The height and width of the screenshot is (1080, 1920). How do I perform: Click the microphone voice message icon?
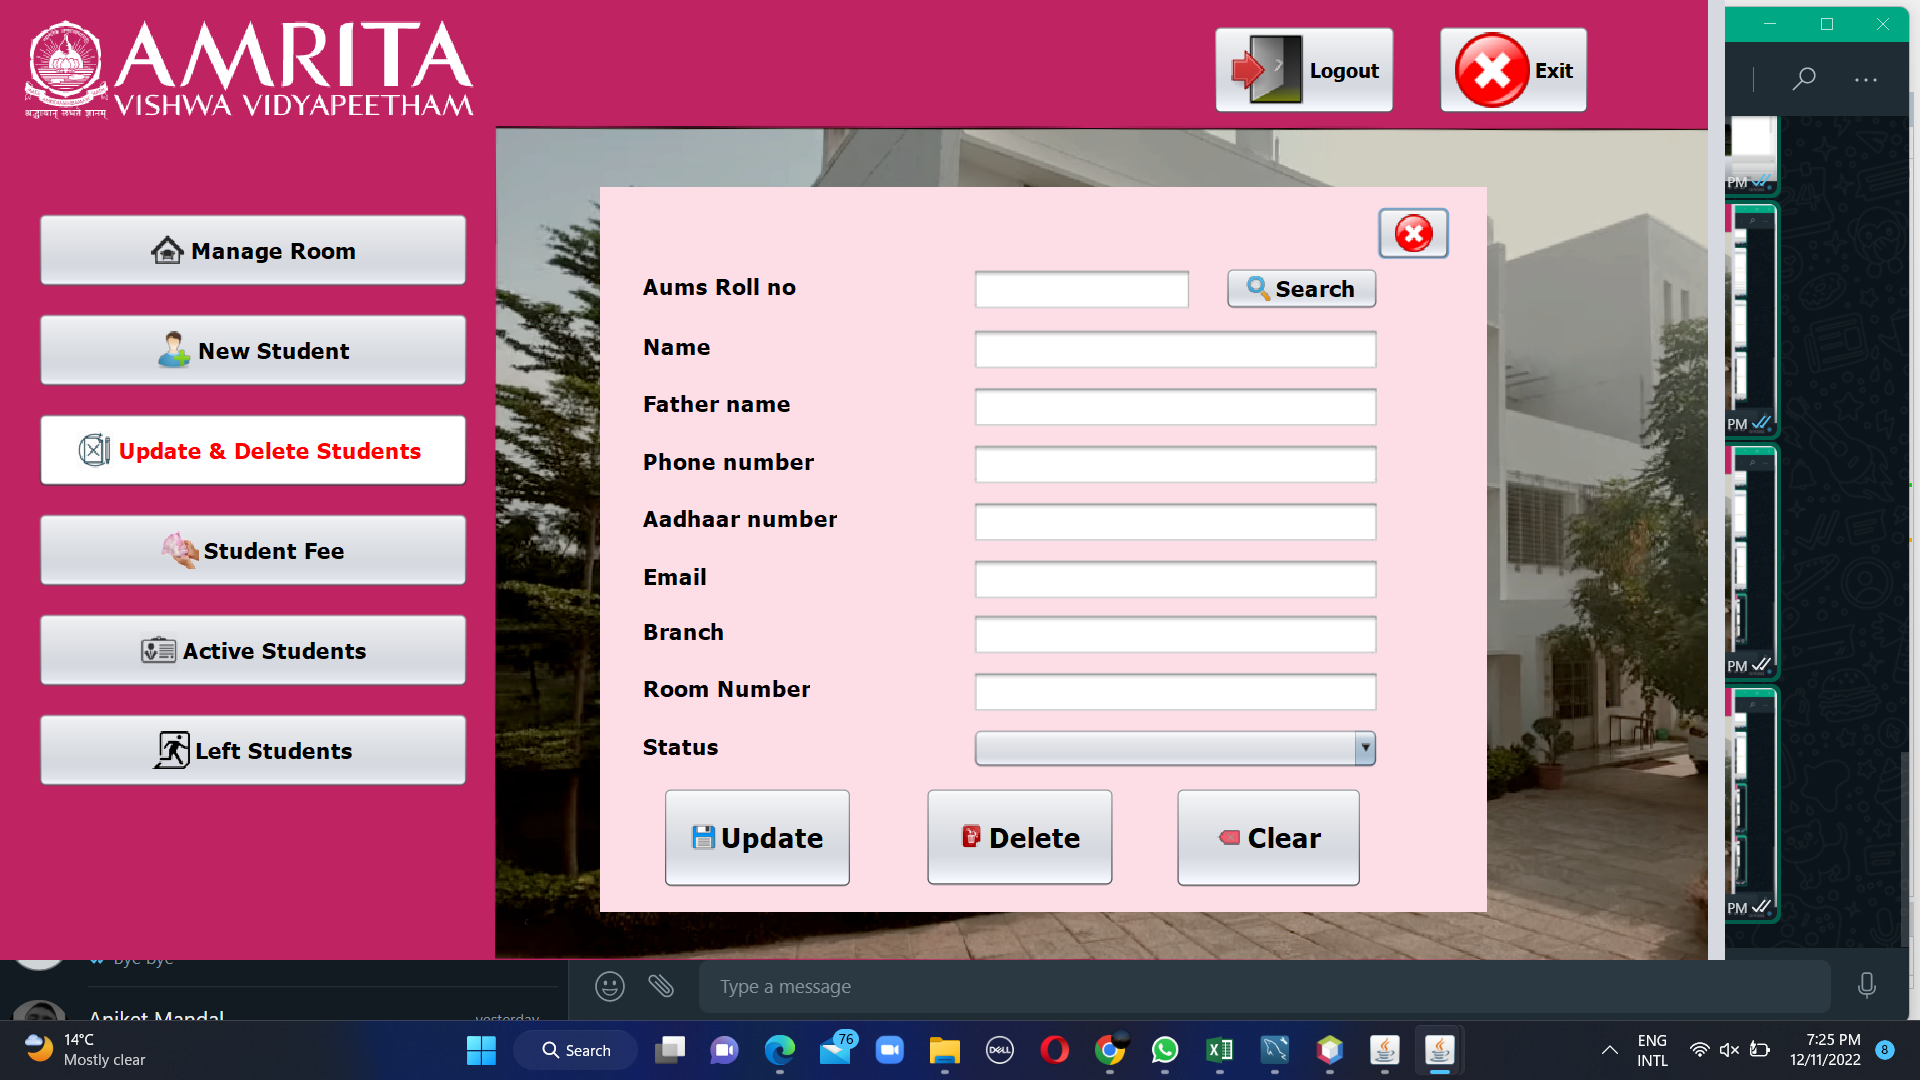point(1866,987)
